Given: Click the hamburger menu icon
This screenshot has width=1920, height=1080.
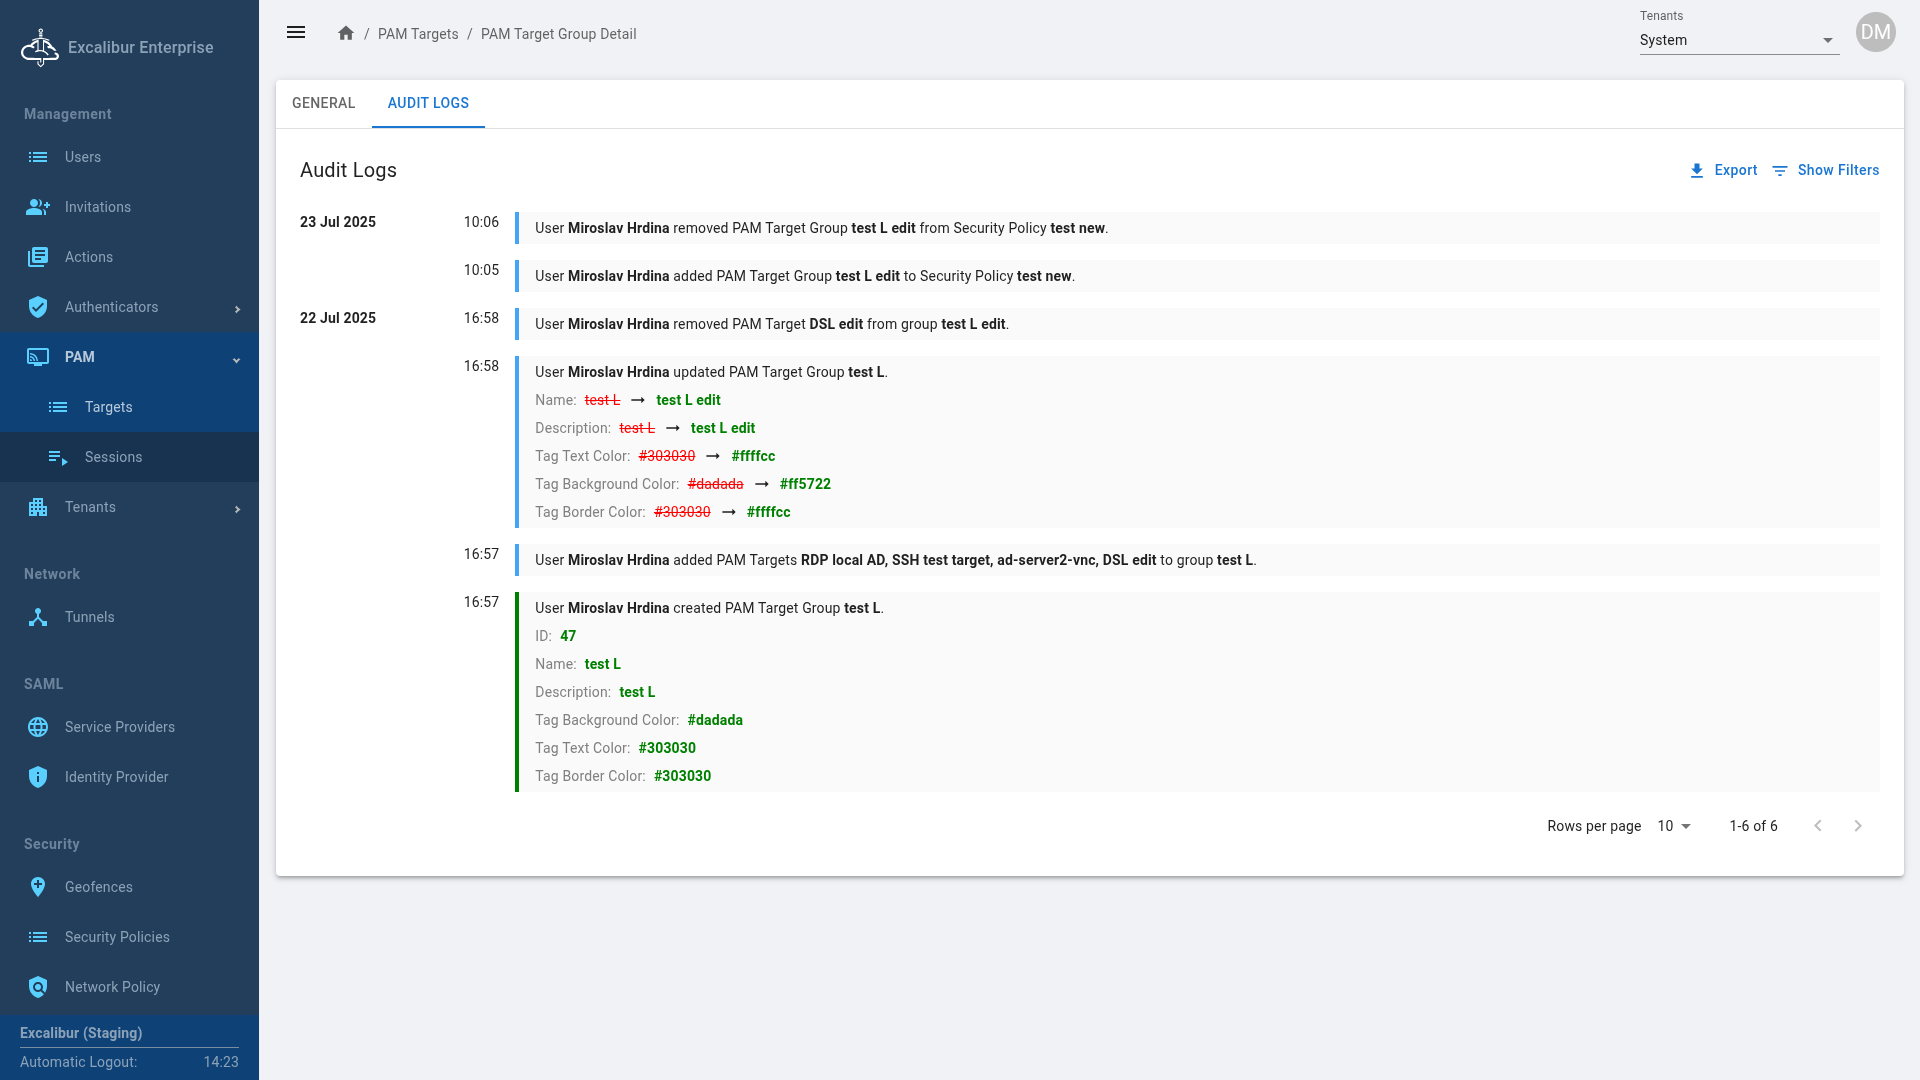Looking at the screenshot, I should [x=296, y=33].
